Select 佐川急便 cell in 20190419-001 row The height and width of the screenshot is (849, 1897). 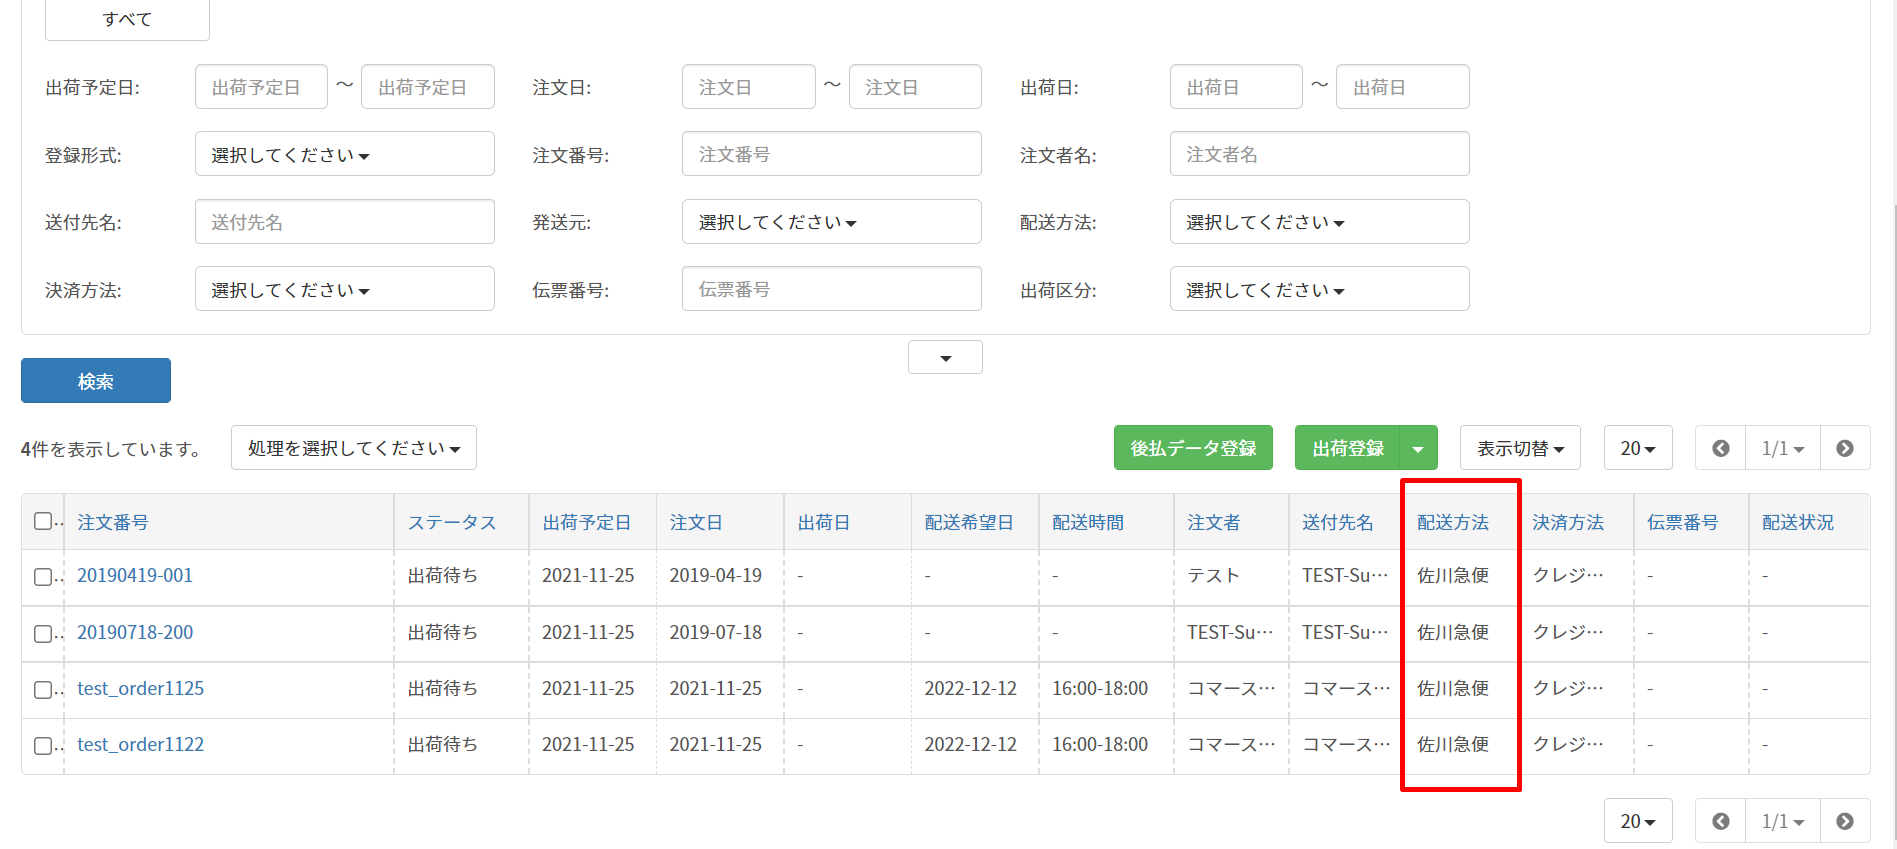tap(1453, 576)
